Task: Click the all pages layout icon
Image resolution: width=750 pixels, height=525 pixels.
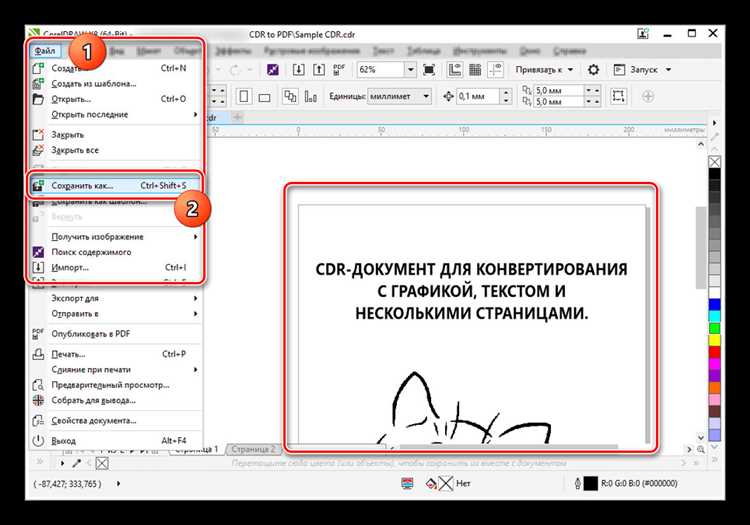Action: 290,97
